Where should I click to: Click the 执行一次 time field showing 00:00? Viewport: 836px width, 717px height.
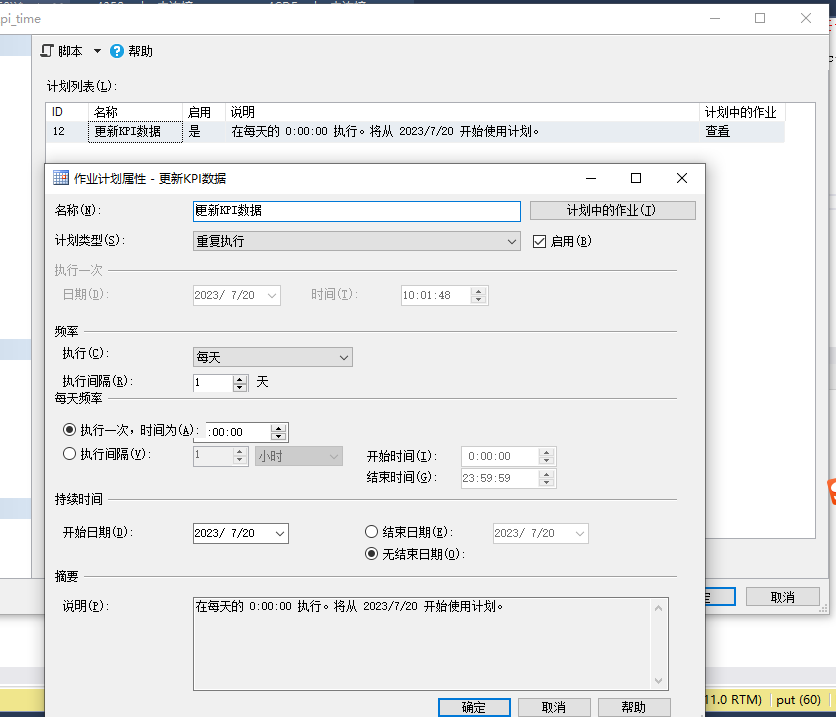[x=238, y=432]
